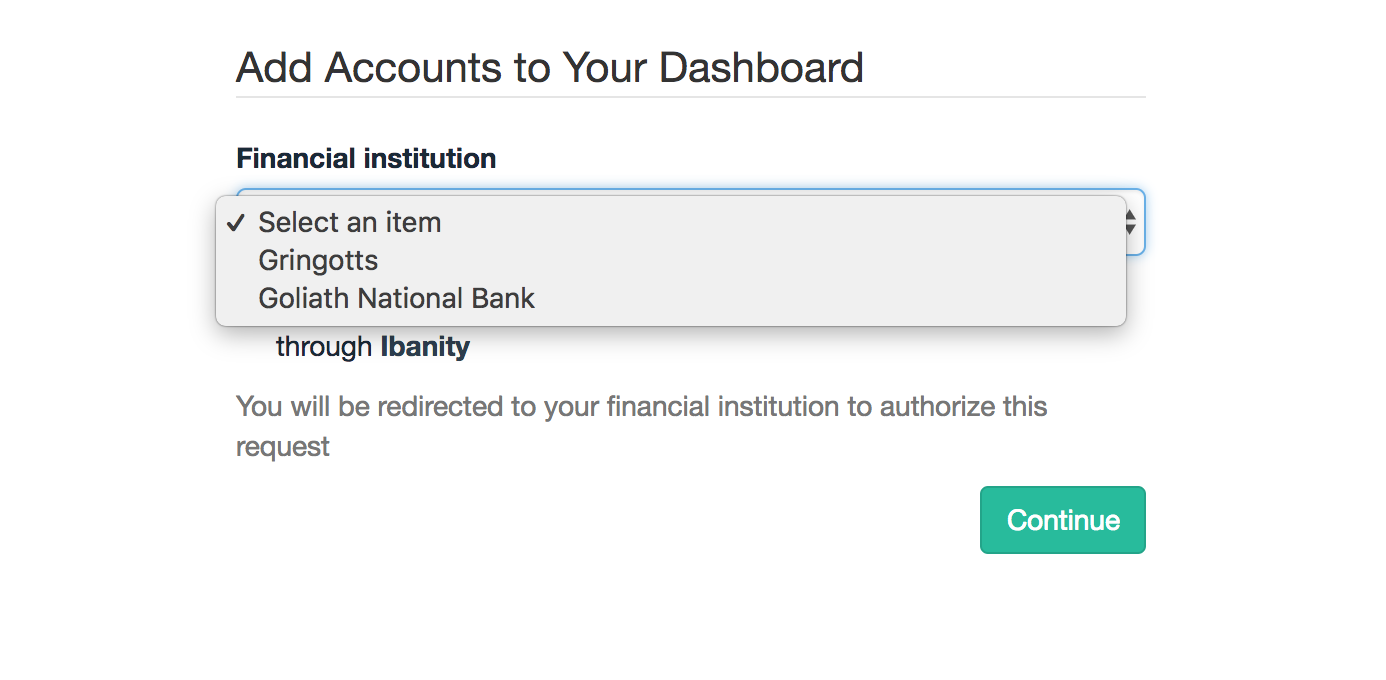Click the up-down arrows on the select field
This screenshot has width=1386, height=680.
1130,222
